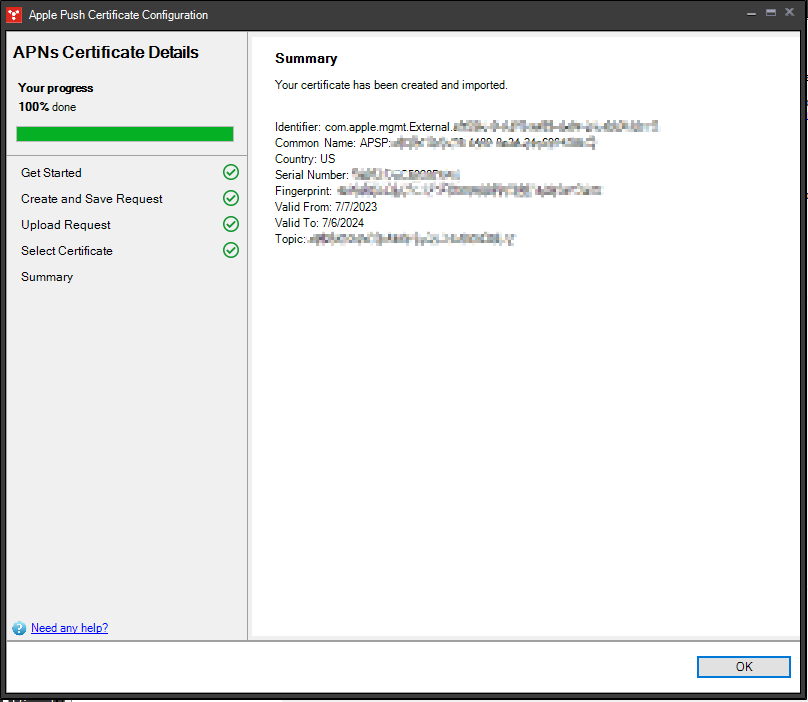Click the Valid To date text
The width and height of the screenshot is (808, 702).
click(320, 222)
